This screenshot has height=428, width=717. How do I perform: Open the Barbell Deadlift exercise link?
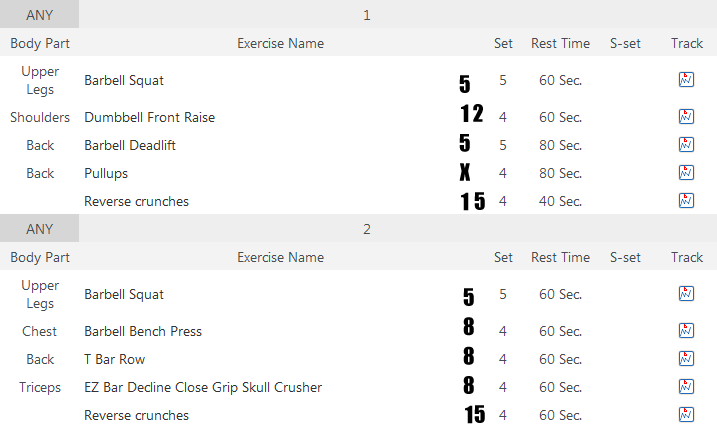(x=130, y=145)
